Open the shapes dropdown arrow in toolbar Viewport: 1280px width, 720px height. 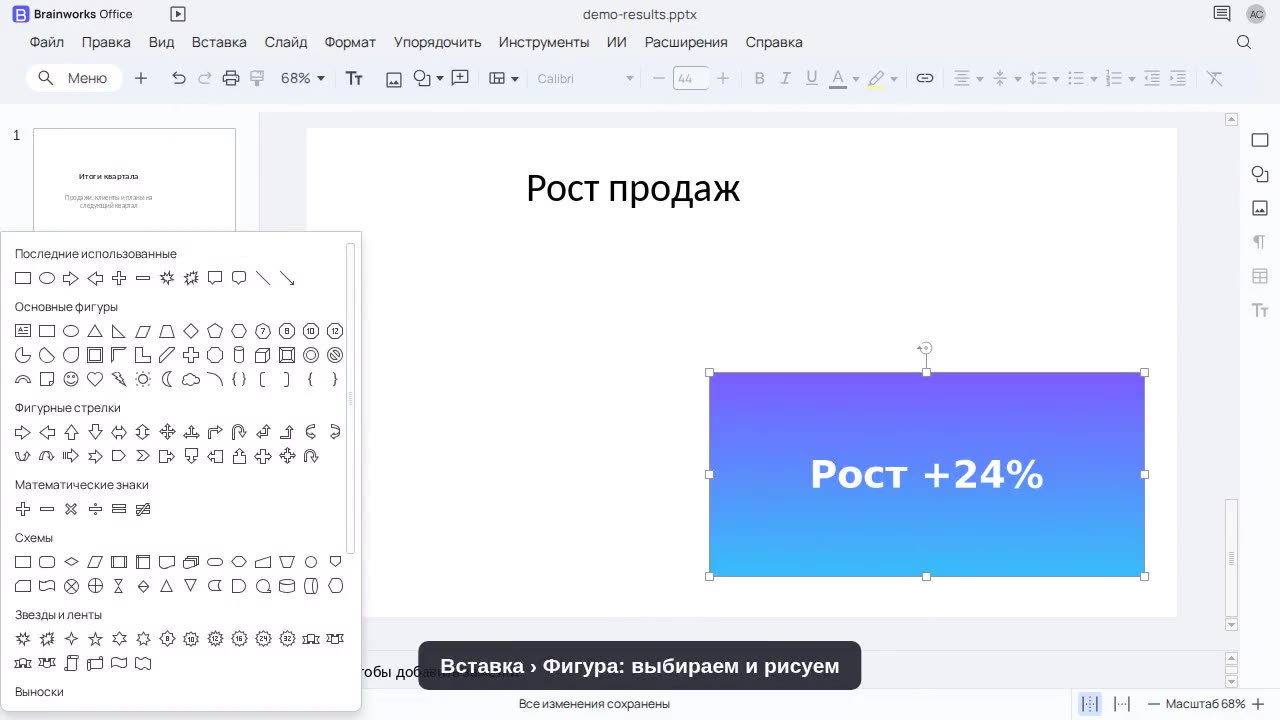point(440,79)
